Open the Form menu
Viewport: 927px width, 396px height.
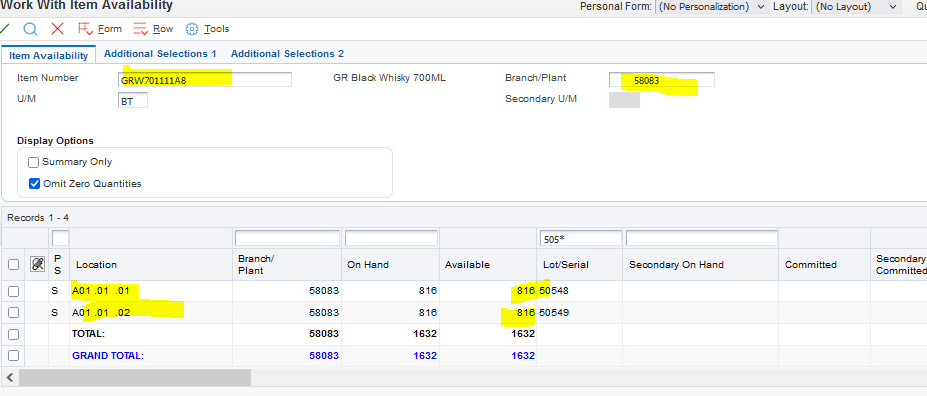click(99, 28)
